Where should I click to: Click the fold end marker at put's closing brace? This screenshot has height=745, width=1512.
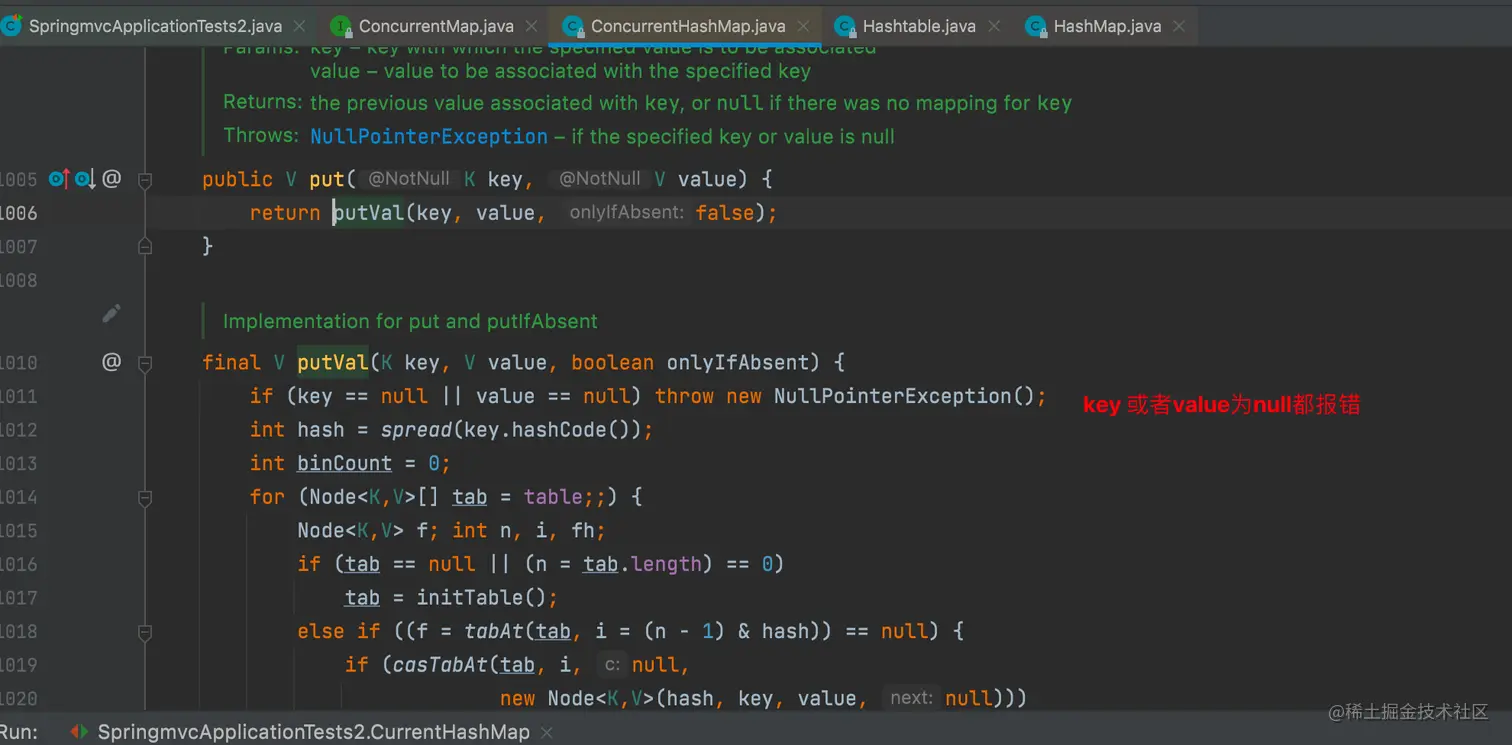click(145, 246)
